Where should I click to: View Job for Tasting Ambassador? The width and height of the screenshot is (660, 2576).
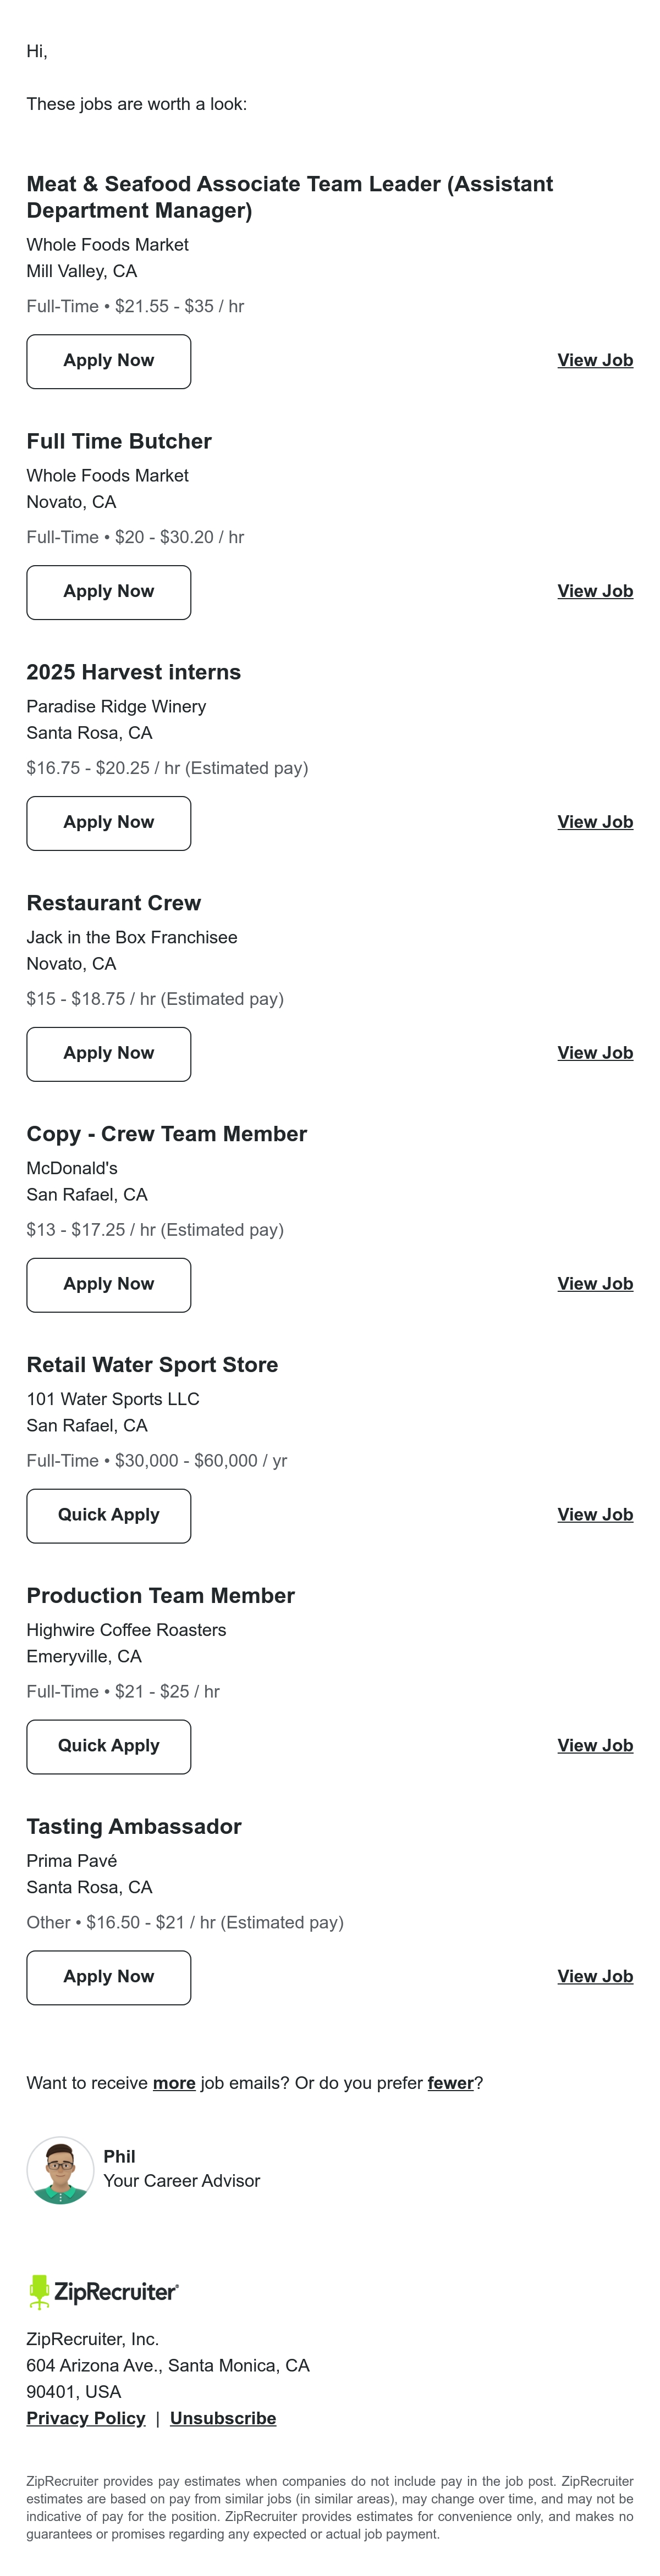point(595,1977)
